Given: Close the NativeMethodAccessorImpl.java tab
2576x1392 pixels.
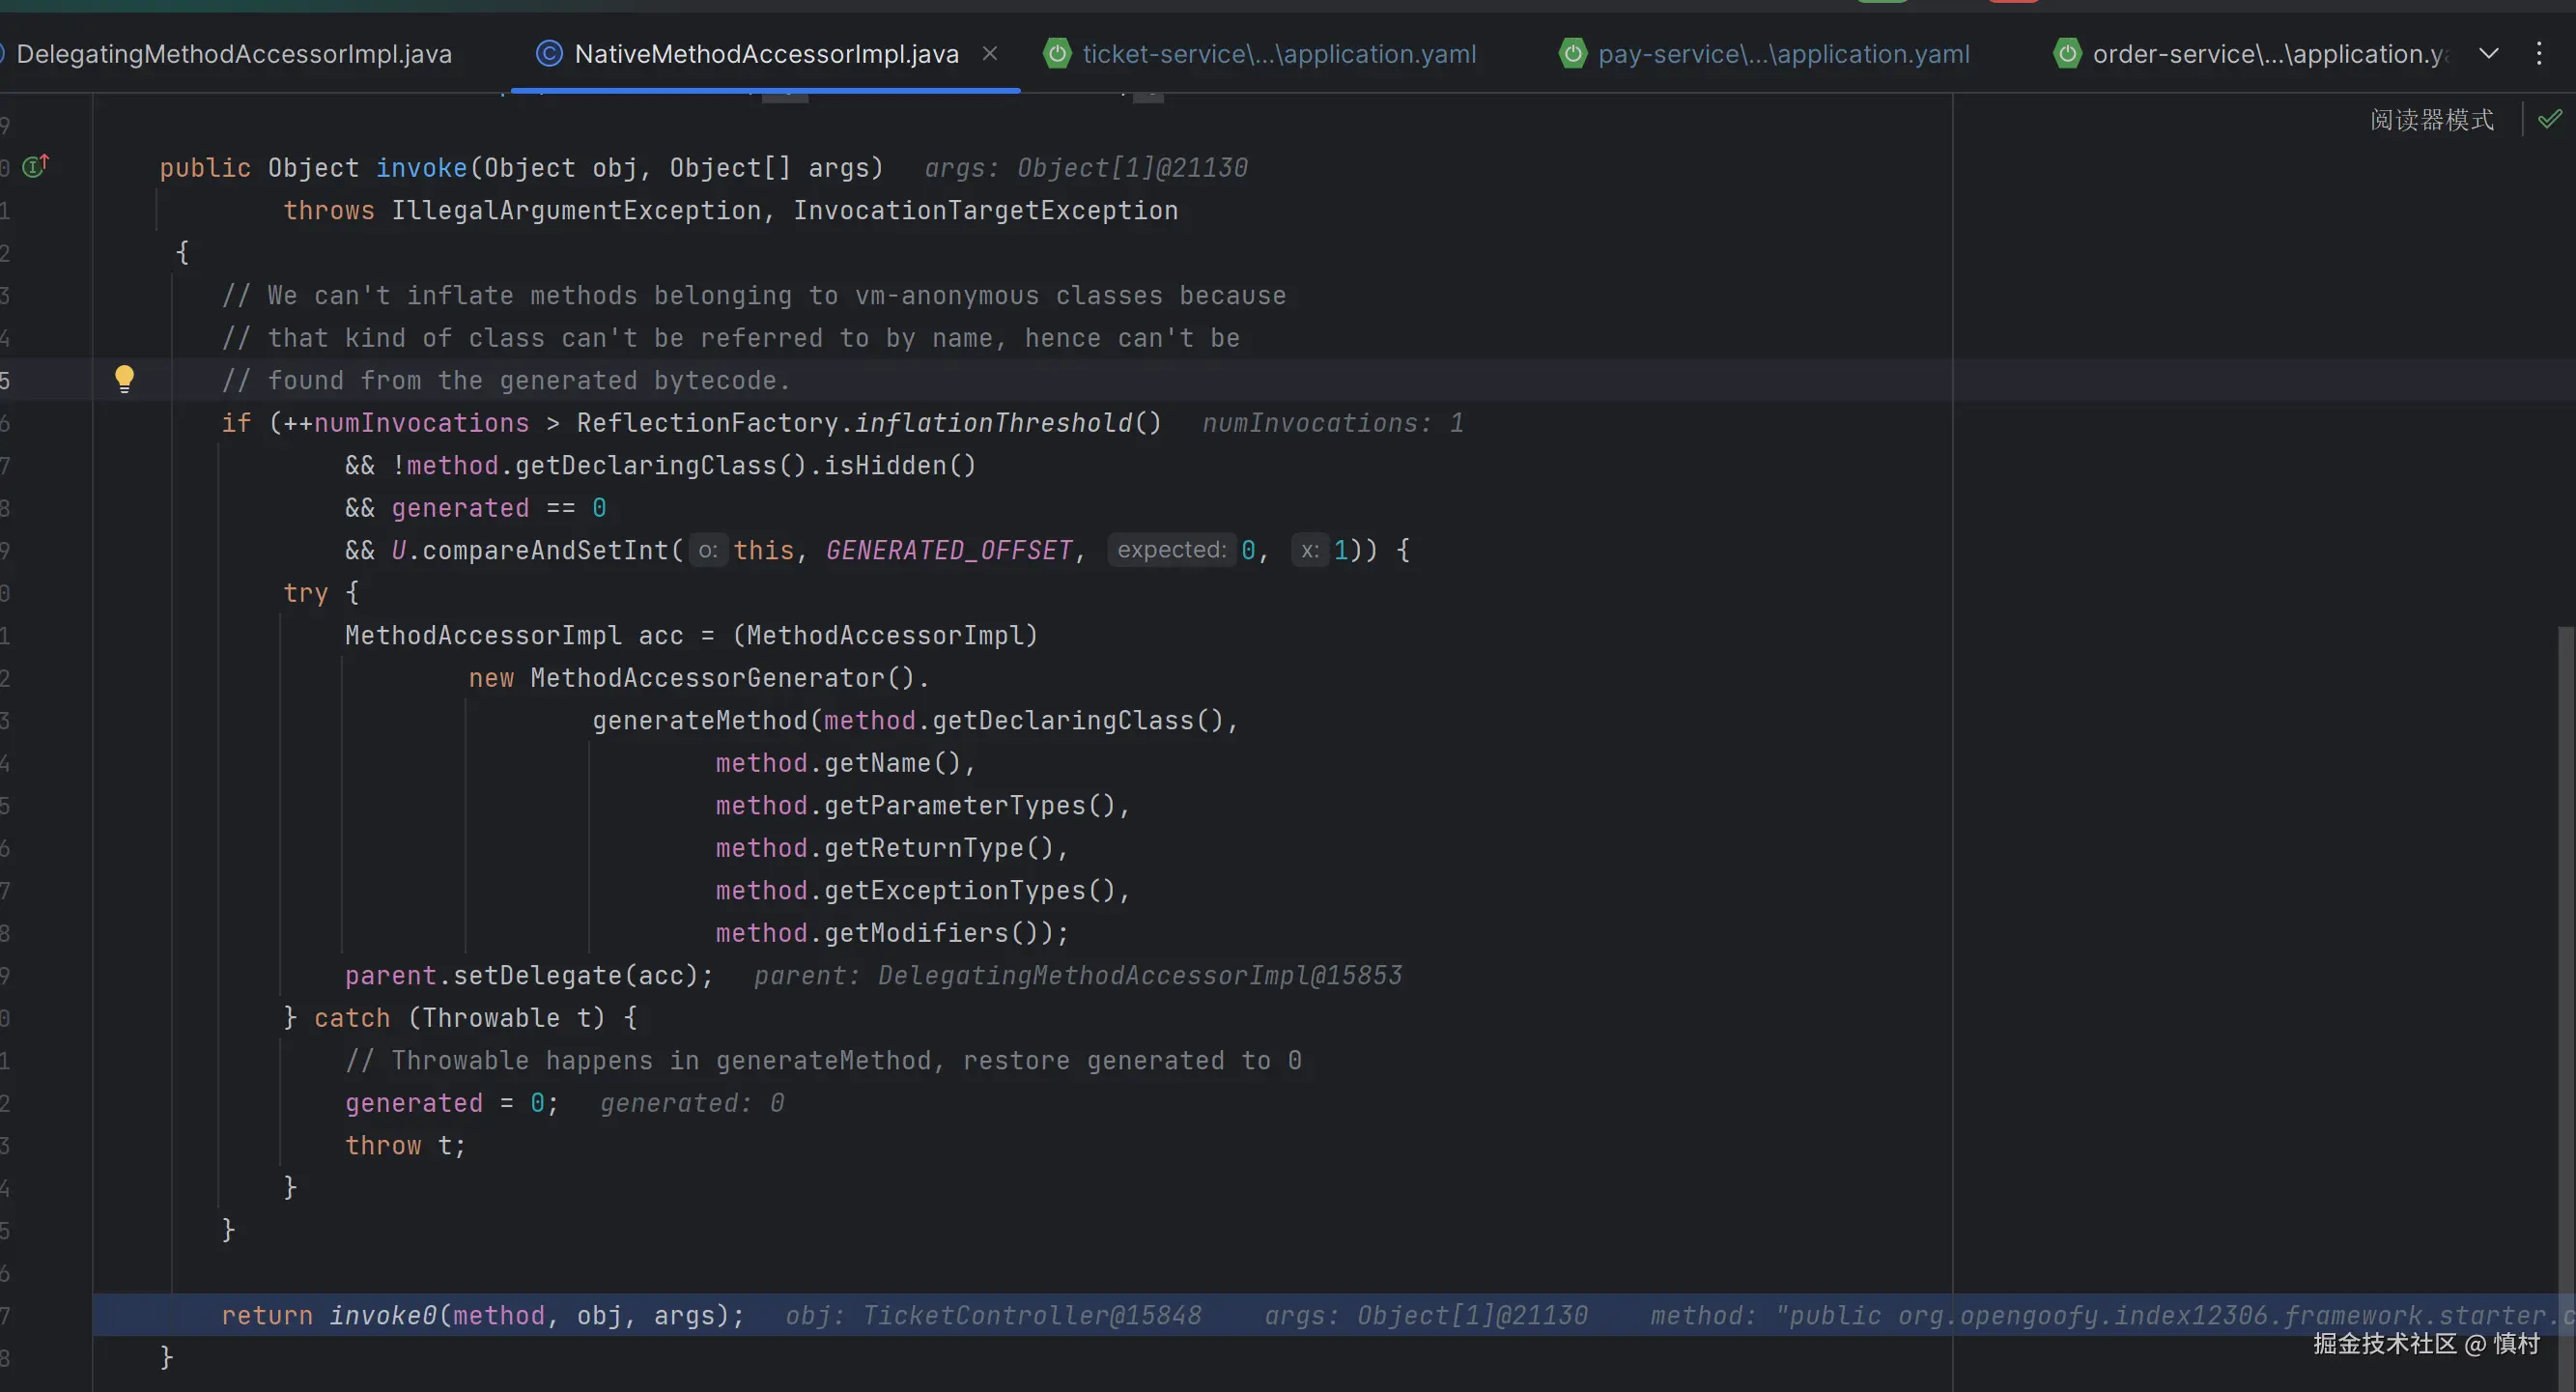Looking at the screenshot, I should [990, 54].
